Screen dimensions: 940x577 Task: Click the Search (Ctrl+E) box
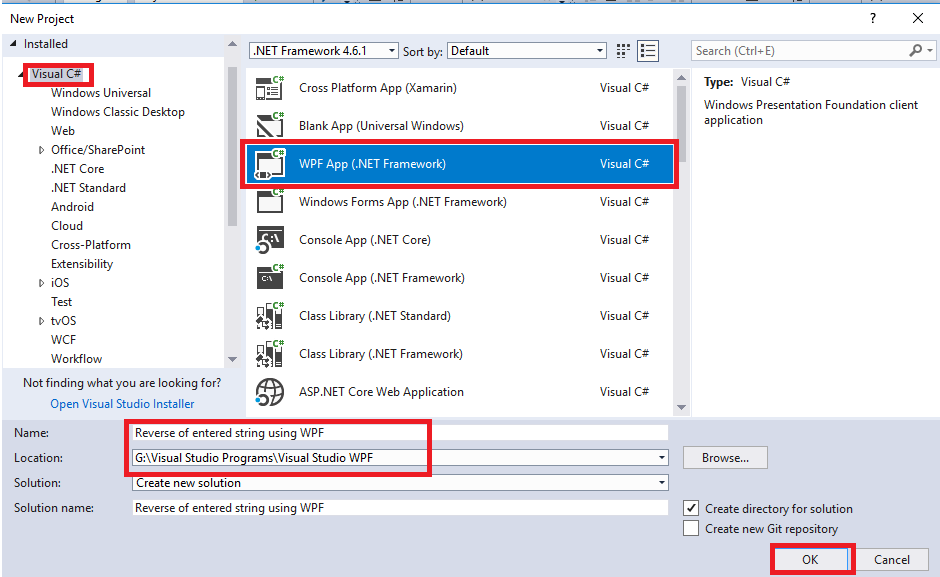(800, 51)
